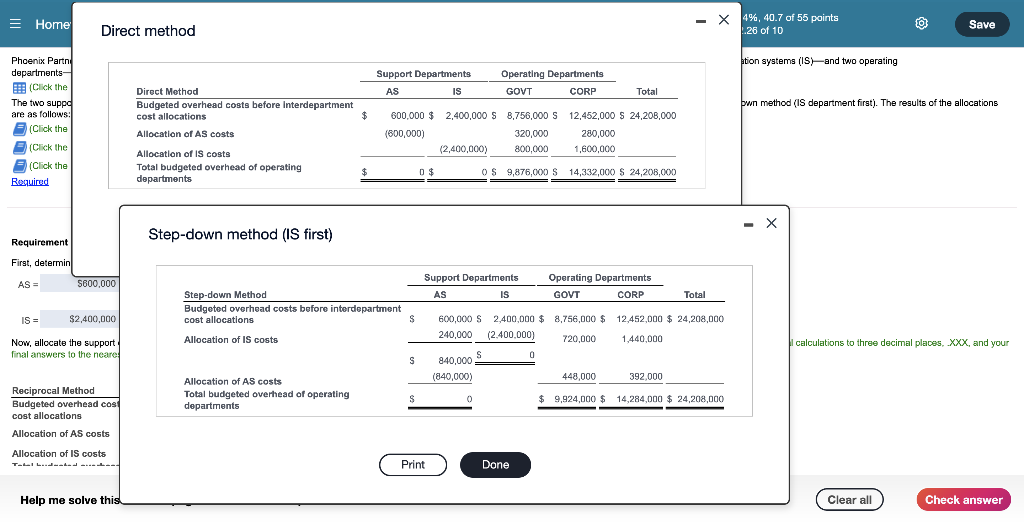Select CORP total 14,332,000 in Direct method

[592, 172]
